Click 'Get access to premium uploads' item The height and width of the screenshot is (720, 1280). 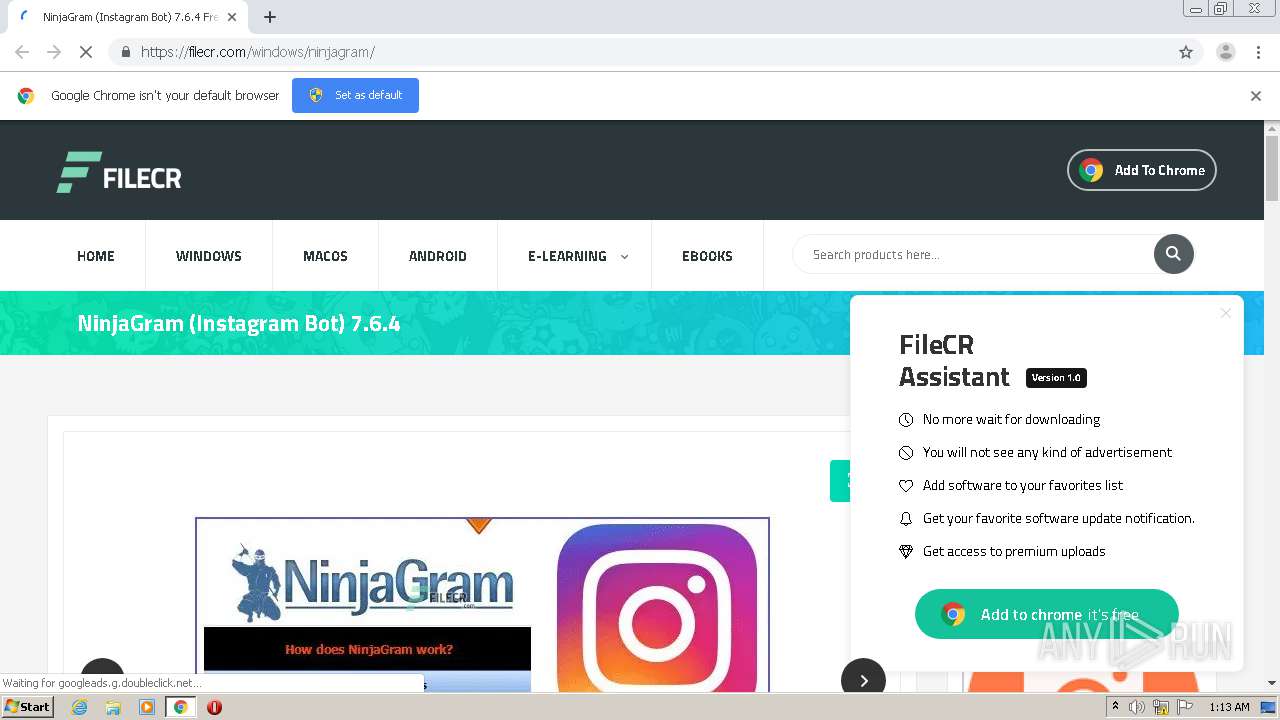[x=1014, y=551]
